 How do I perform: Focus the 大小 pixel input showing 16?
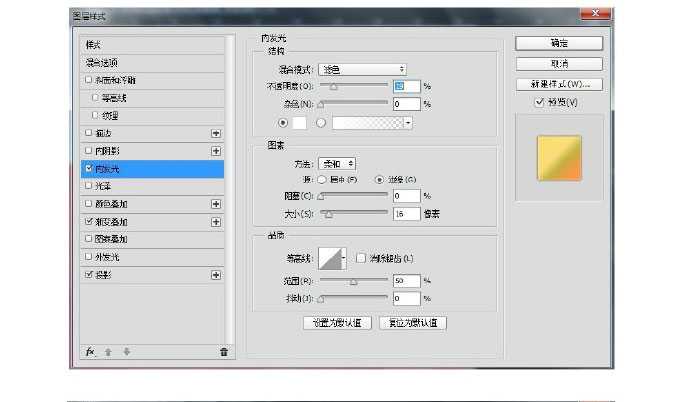click(407, 214)
